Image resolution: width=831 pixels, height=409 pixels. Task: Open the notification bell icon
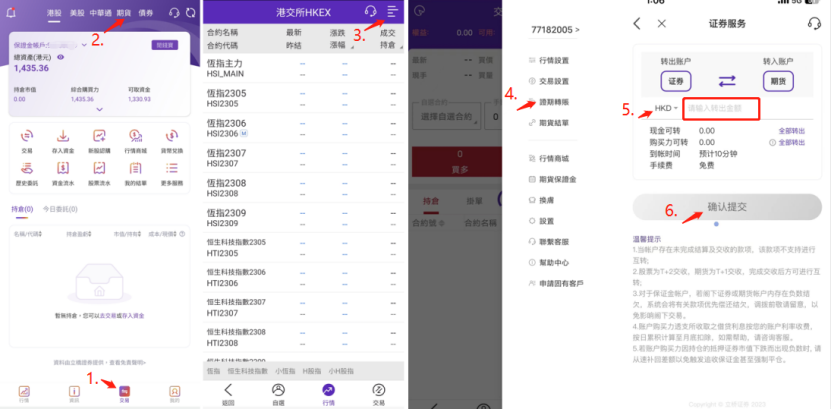[x=11, y=13]
